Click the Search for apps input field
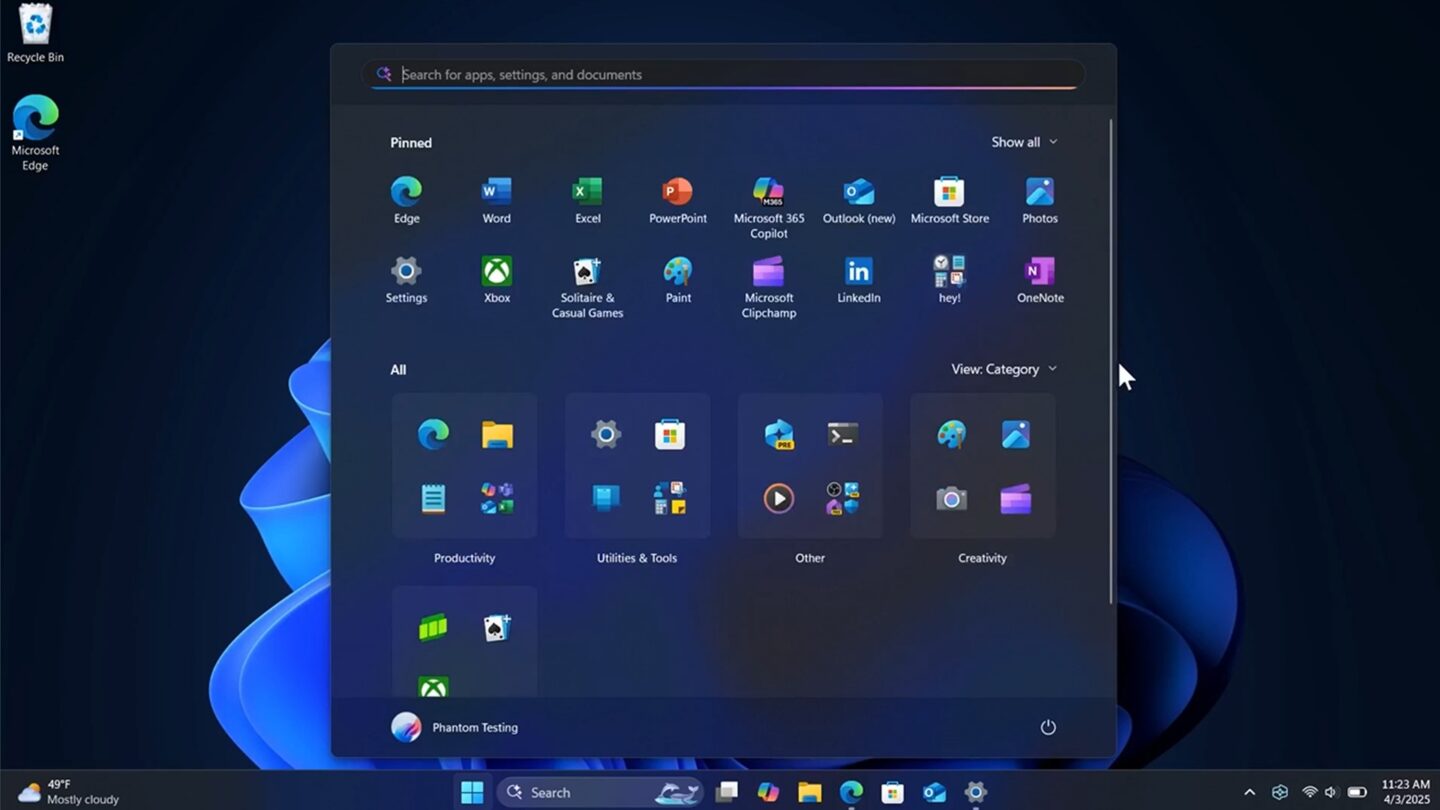Screen dimensions: 1440x810 click(x=722, y=74)
